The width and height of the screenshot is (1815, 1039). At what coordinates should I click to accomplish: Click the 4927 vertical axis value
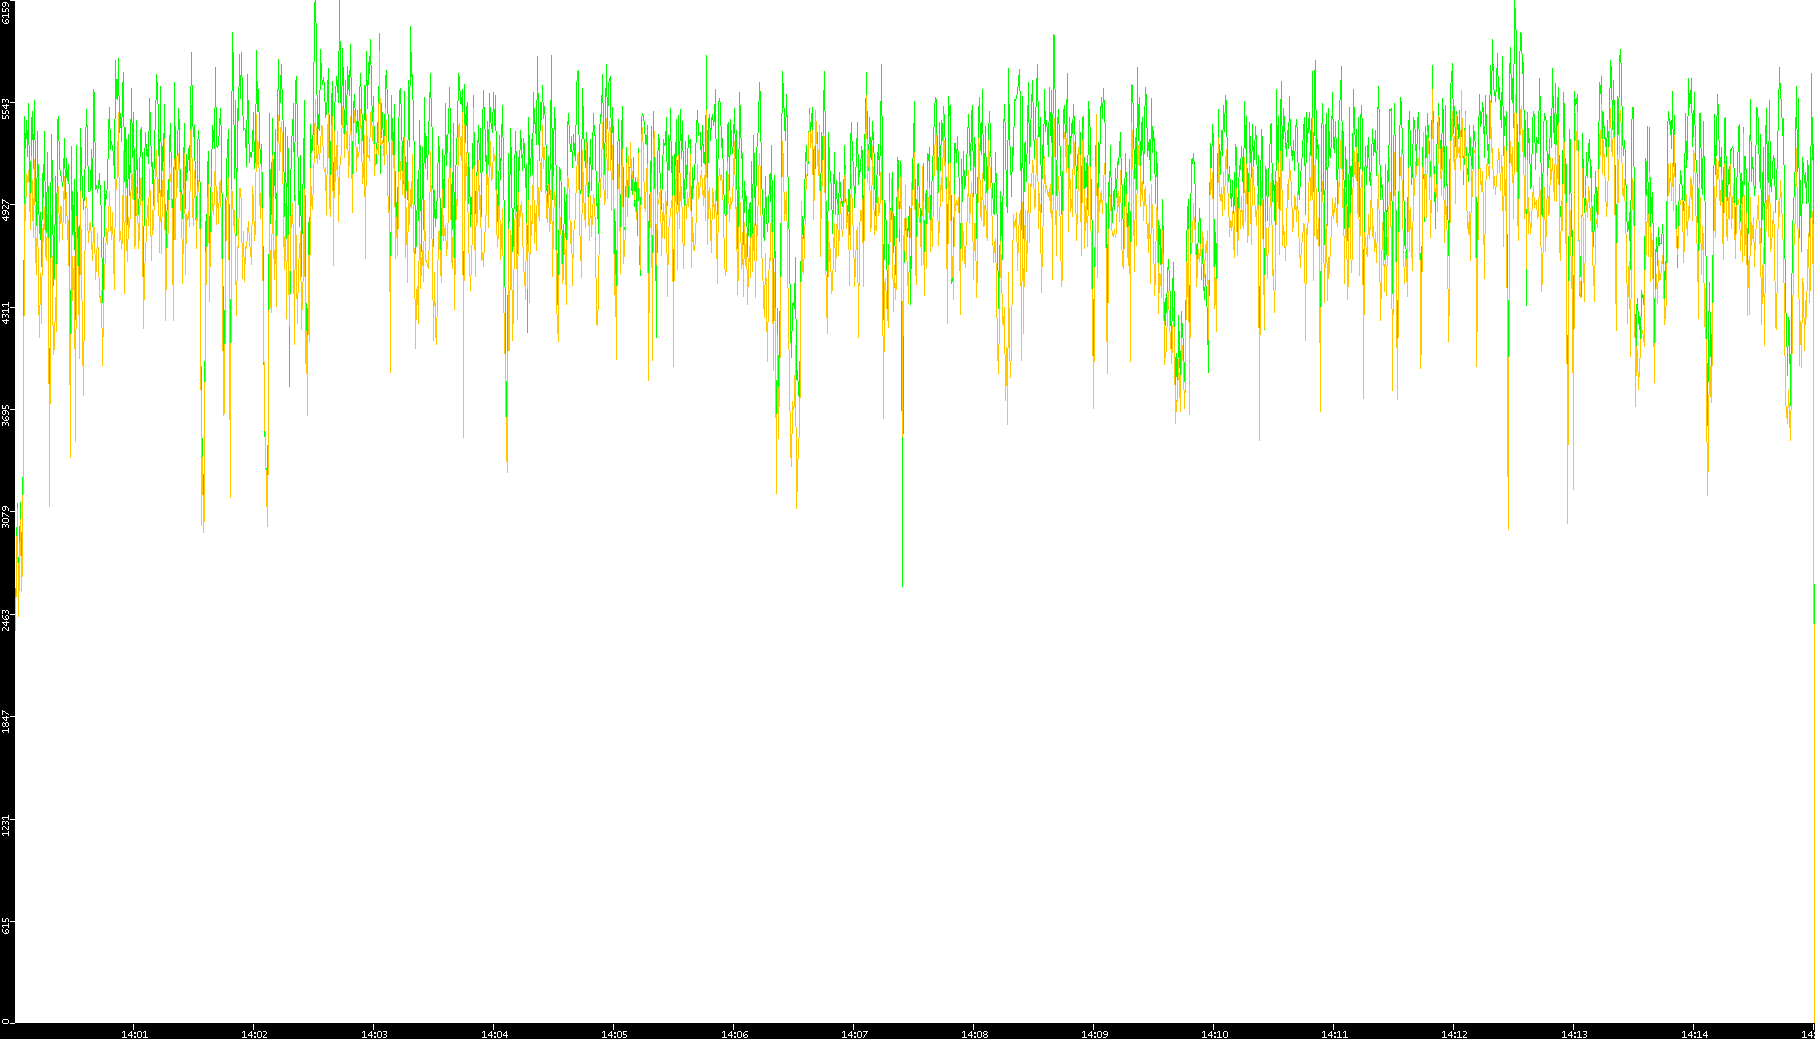pyautogui.click(x=6, y=210)
